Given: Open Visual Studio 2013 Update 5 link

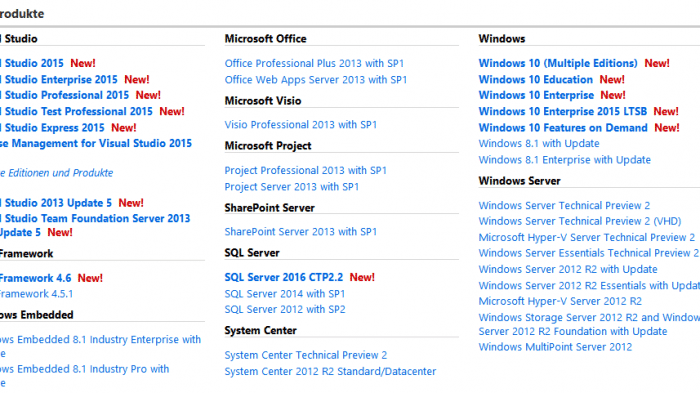Looking at the screenshot, I should tap(56, 203).
